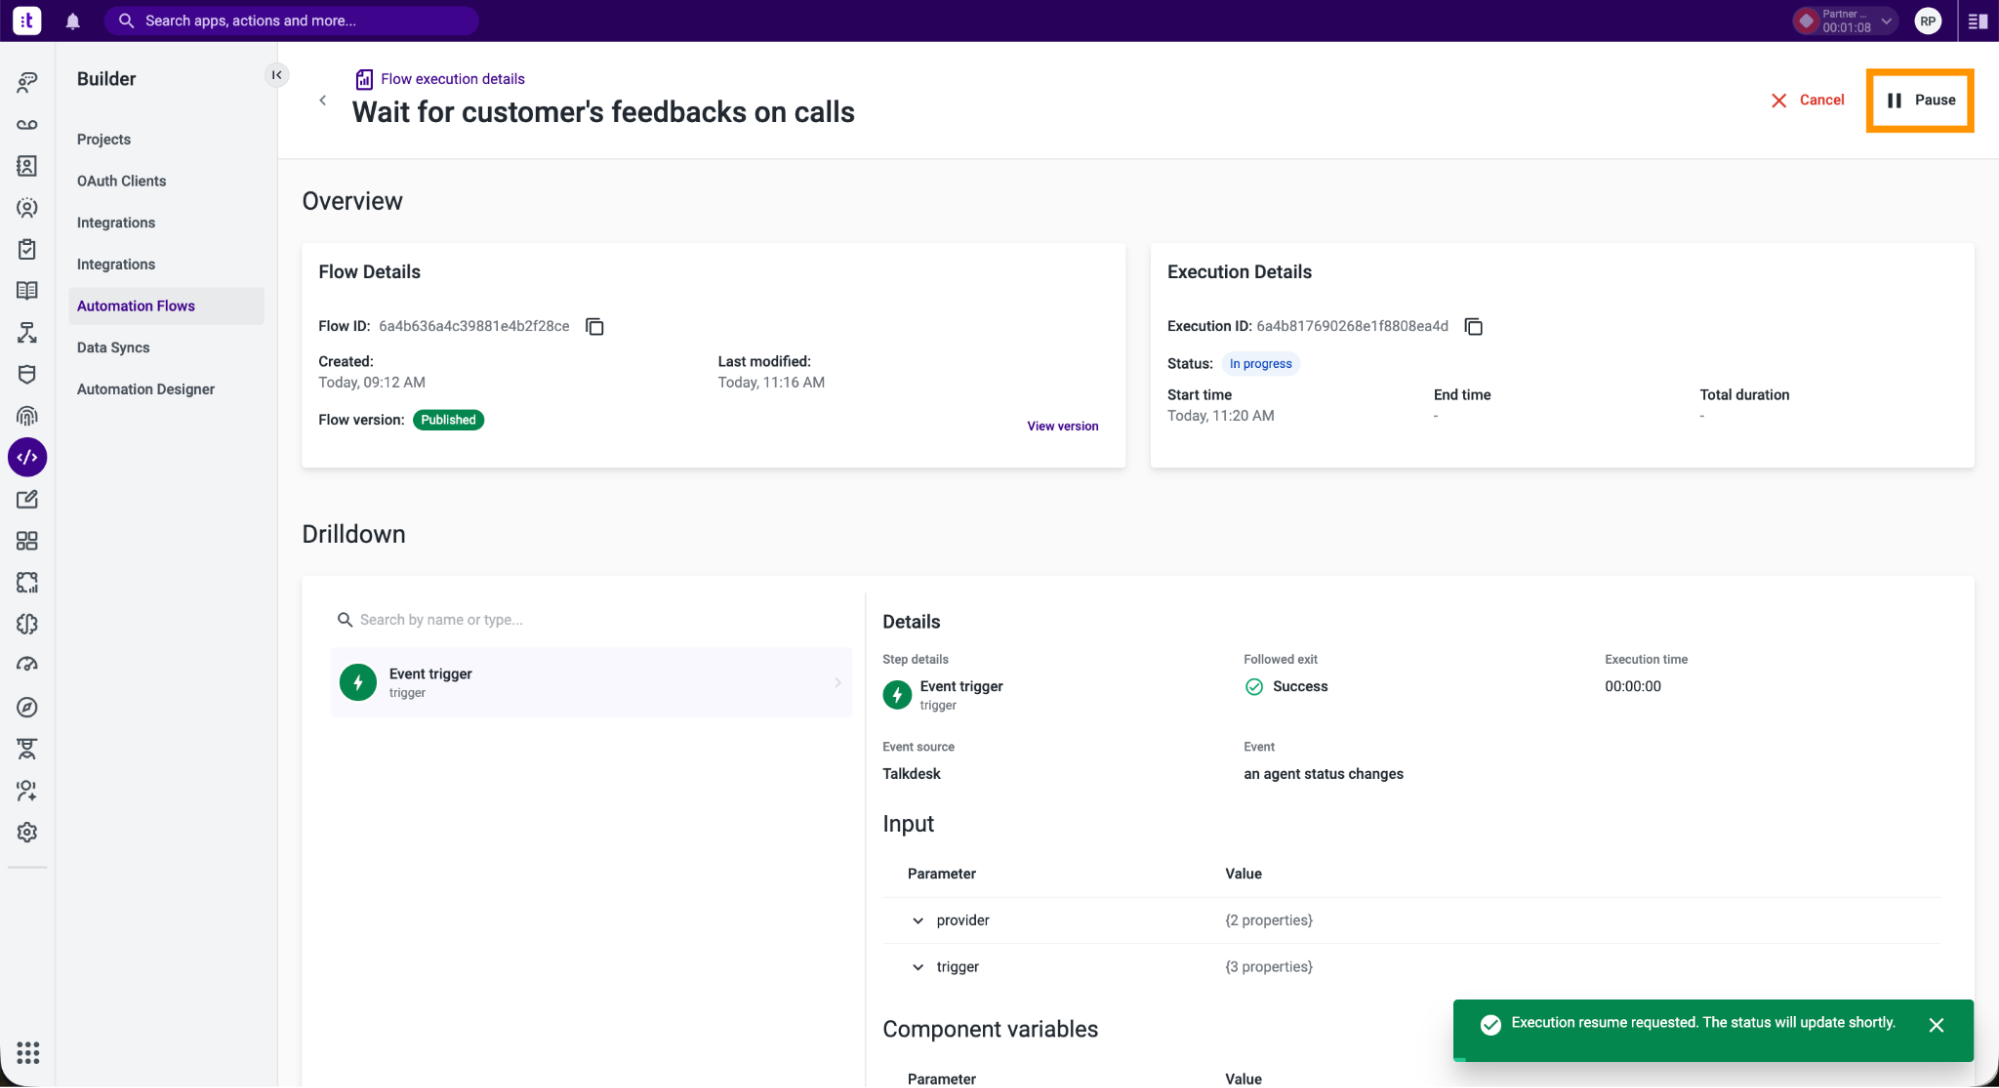Click the {3 properties} value for trigger
The width and height of the screenshot is (1999, 1088).
point(1268,966)
